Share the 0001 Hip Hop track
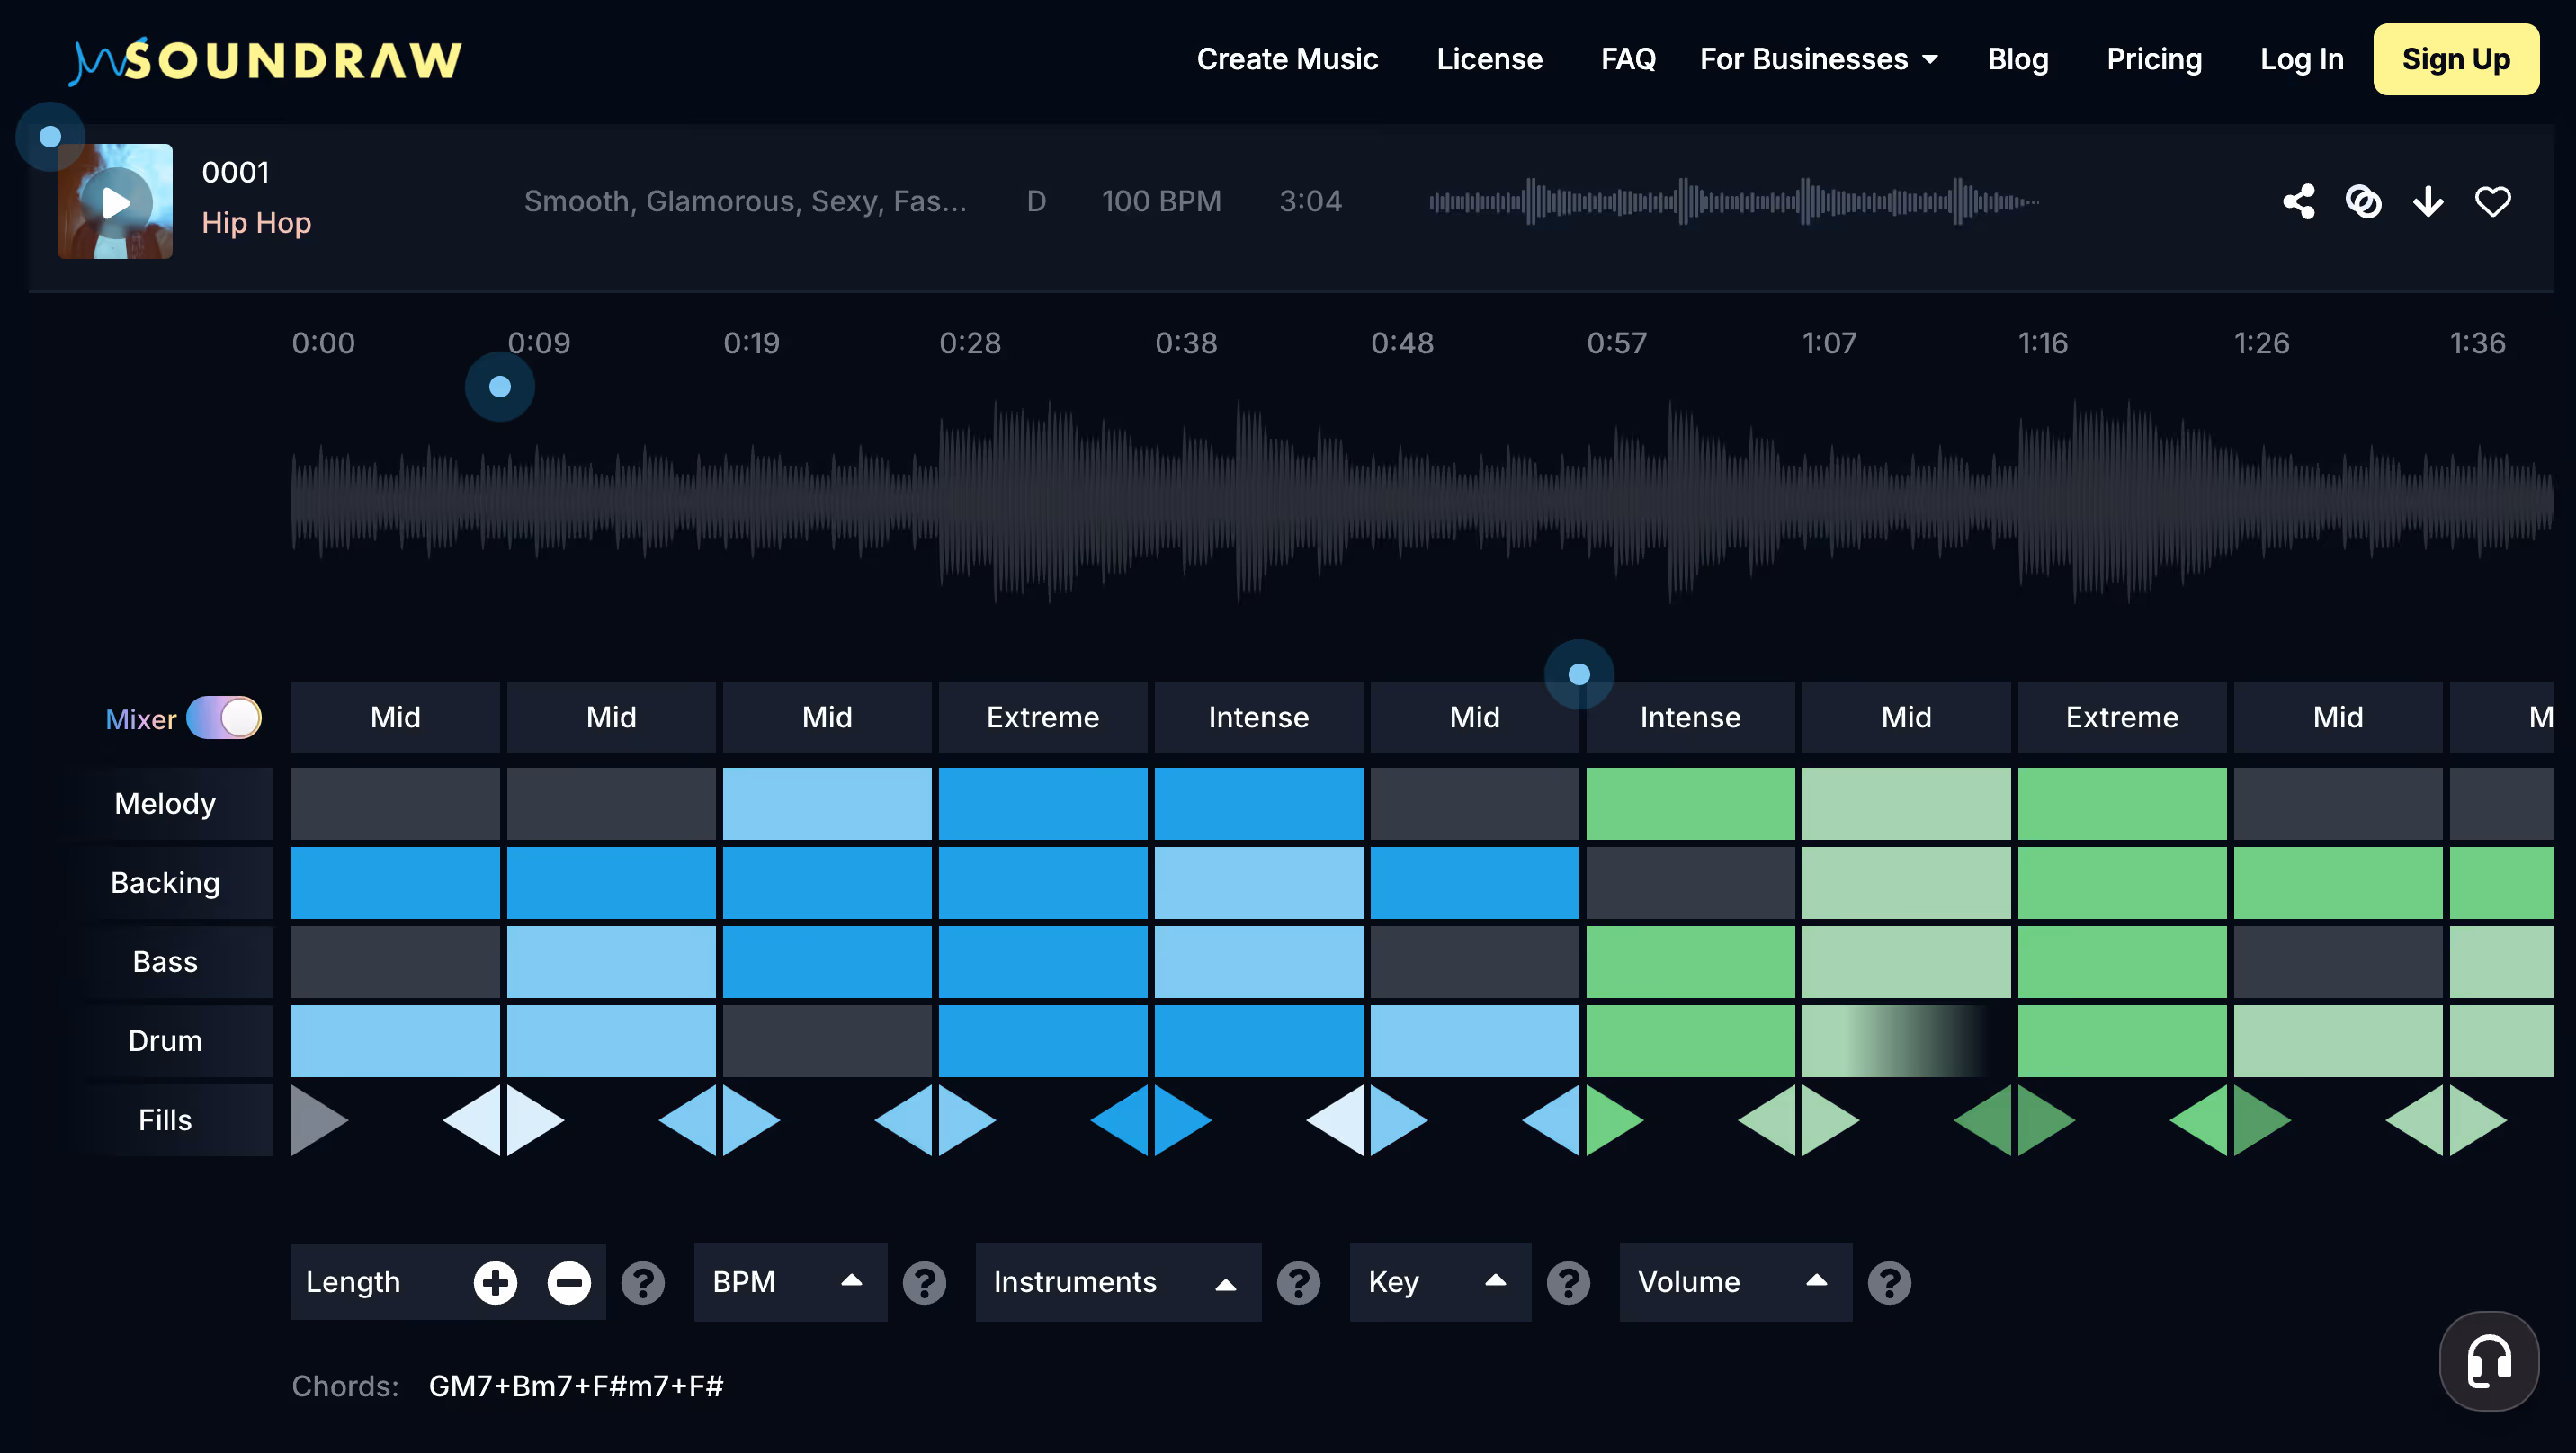Screen dimensions: 2576x1453 2298,202
